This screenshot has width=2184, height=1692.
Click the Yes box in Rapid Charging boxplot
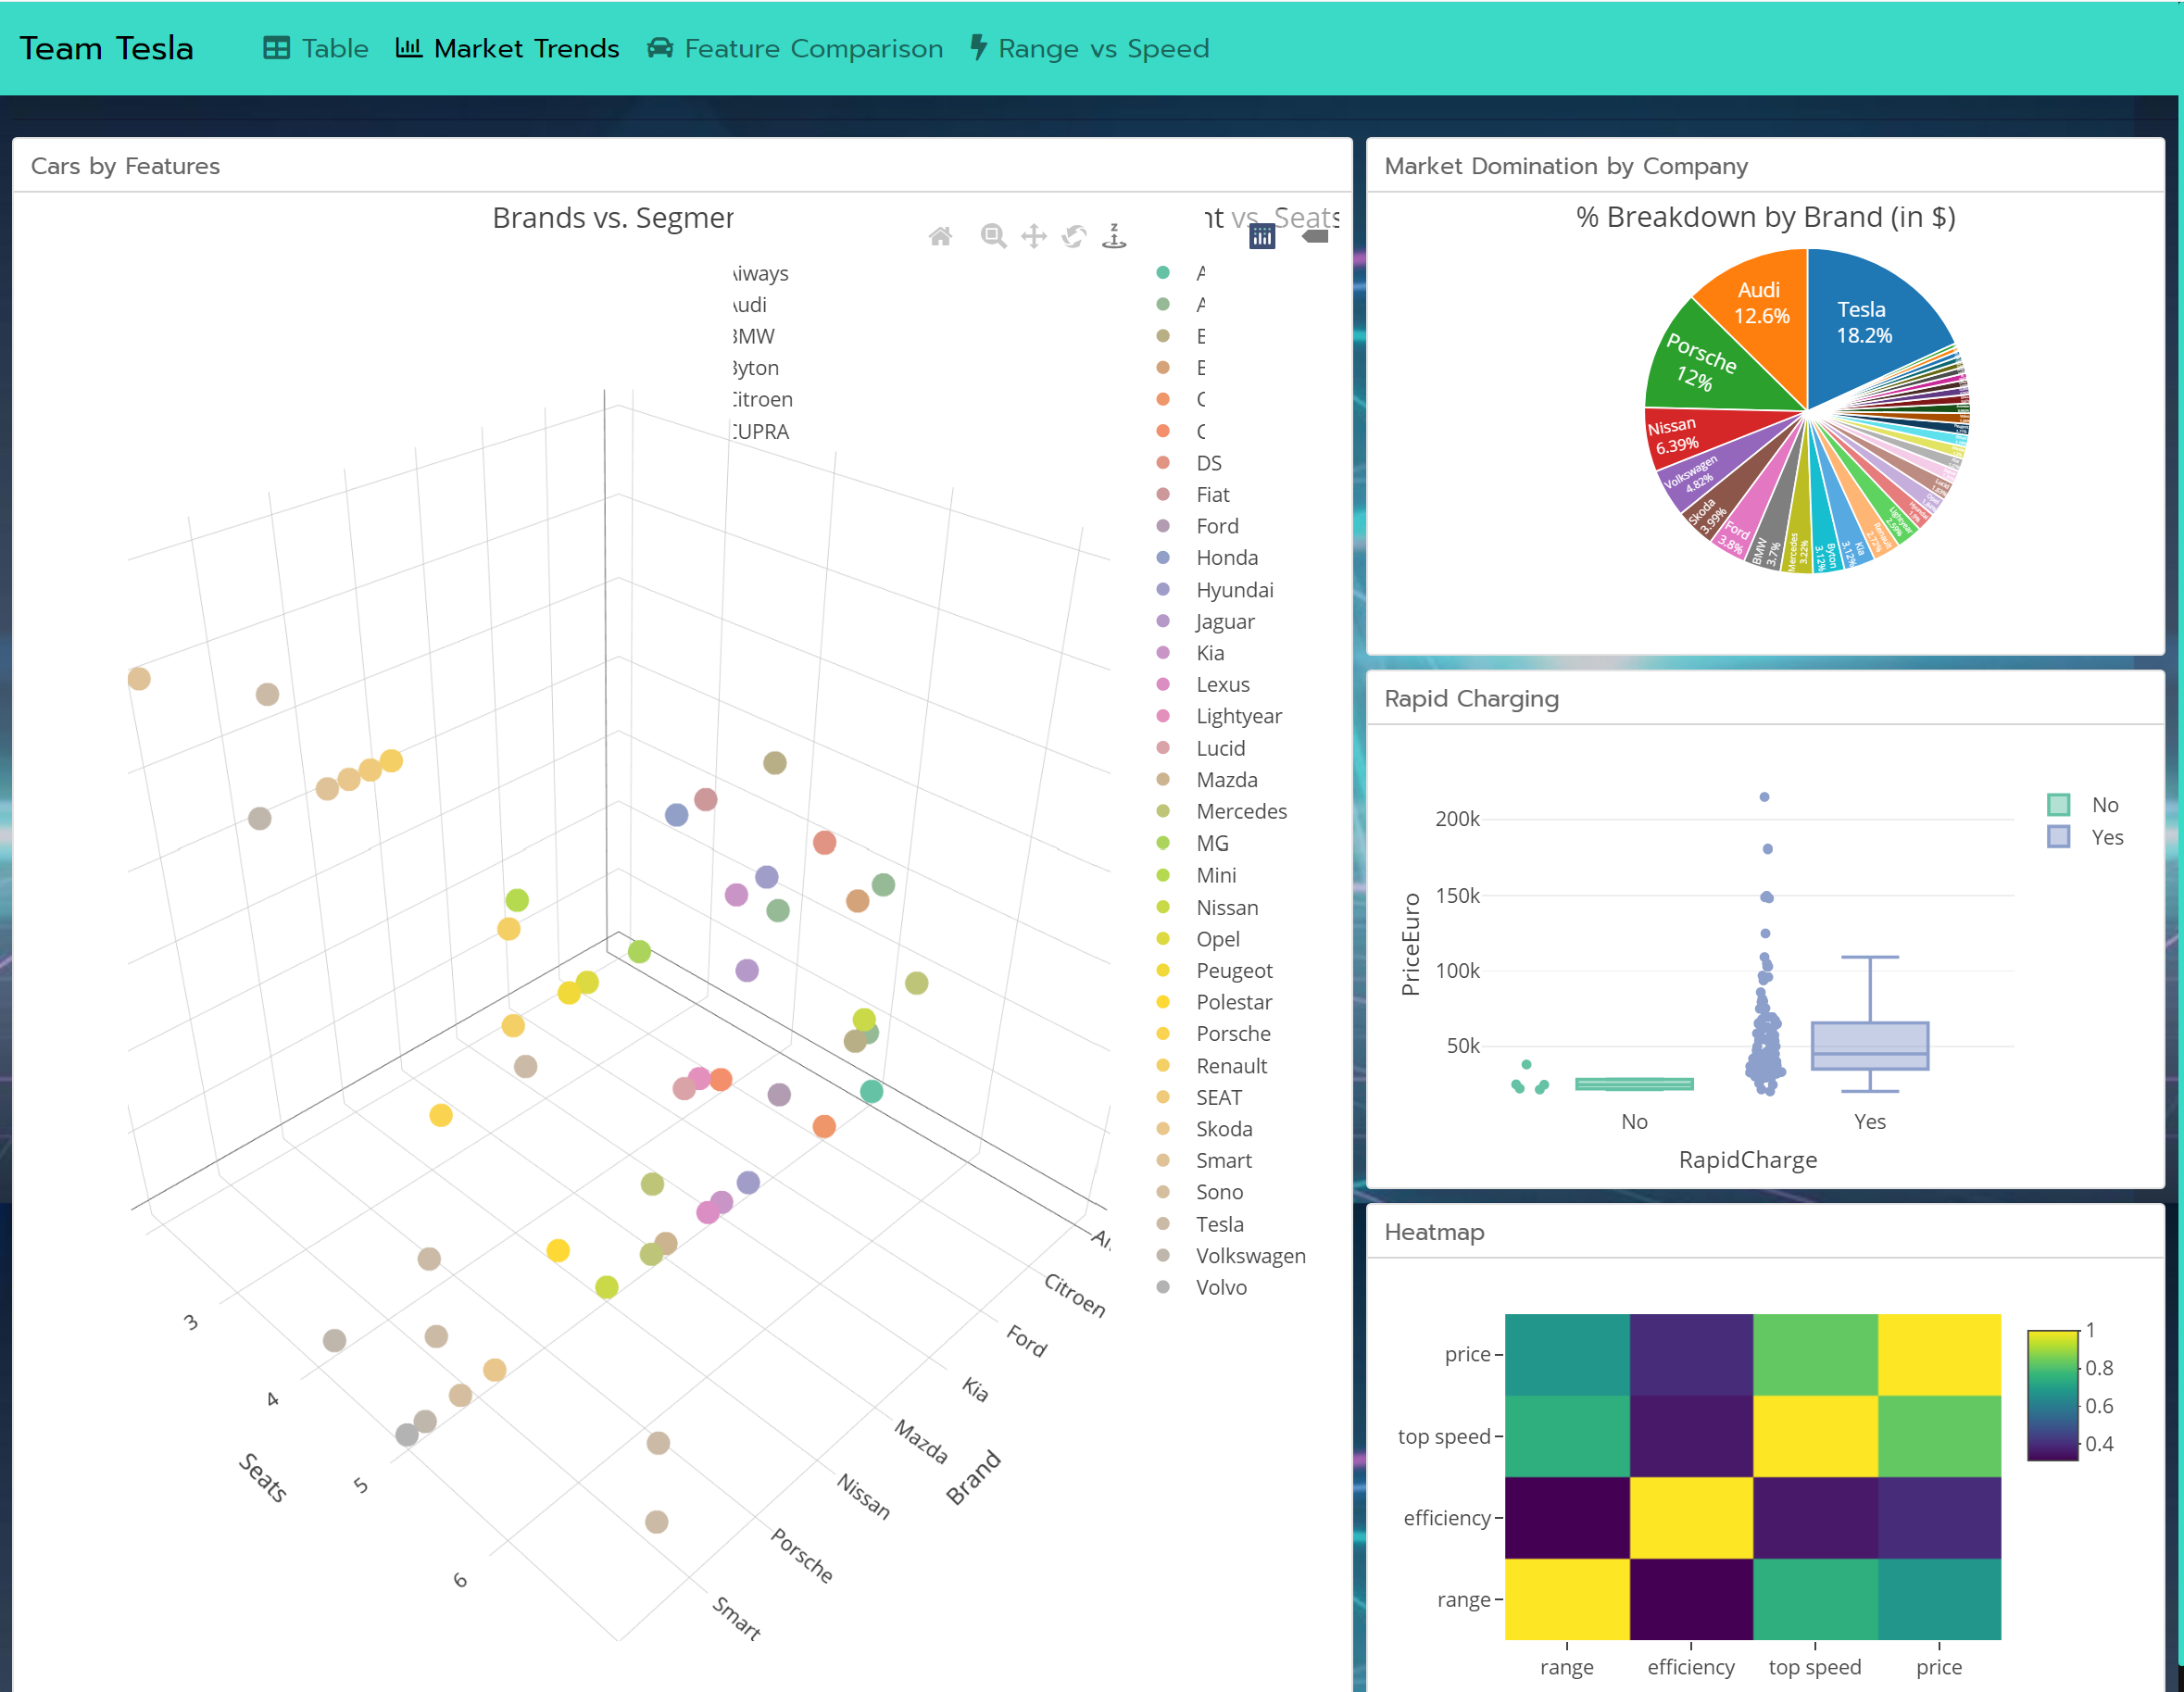(1869, 1046)
